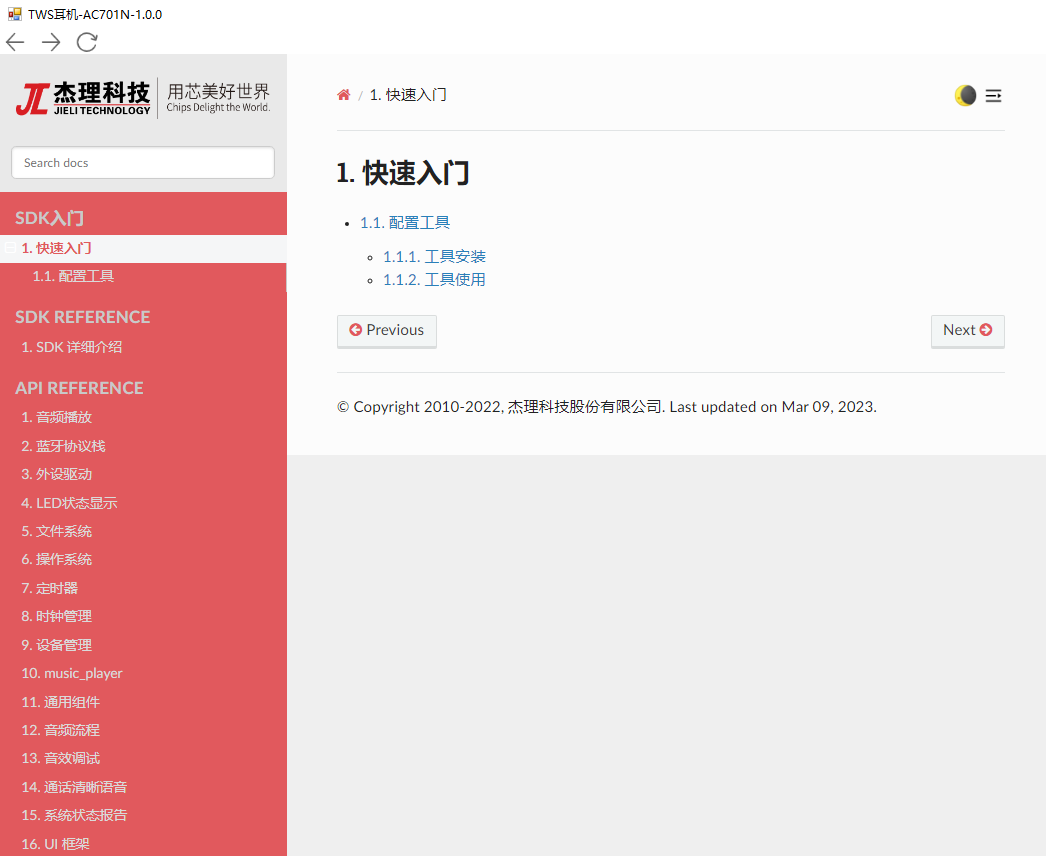Open 1.1. 配置工具 in the sidebar
1046x856 pixels.
point(73,276)
